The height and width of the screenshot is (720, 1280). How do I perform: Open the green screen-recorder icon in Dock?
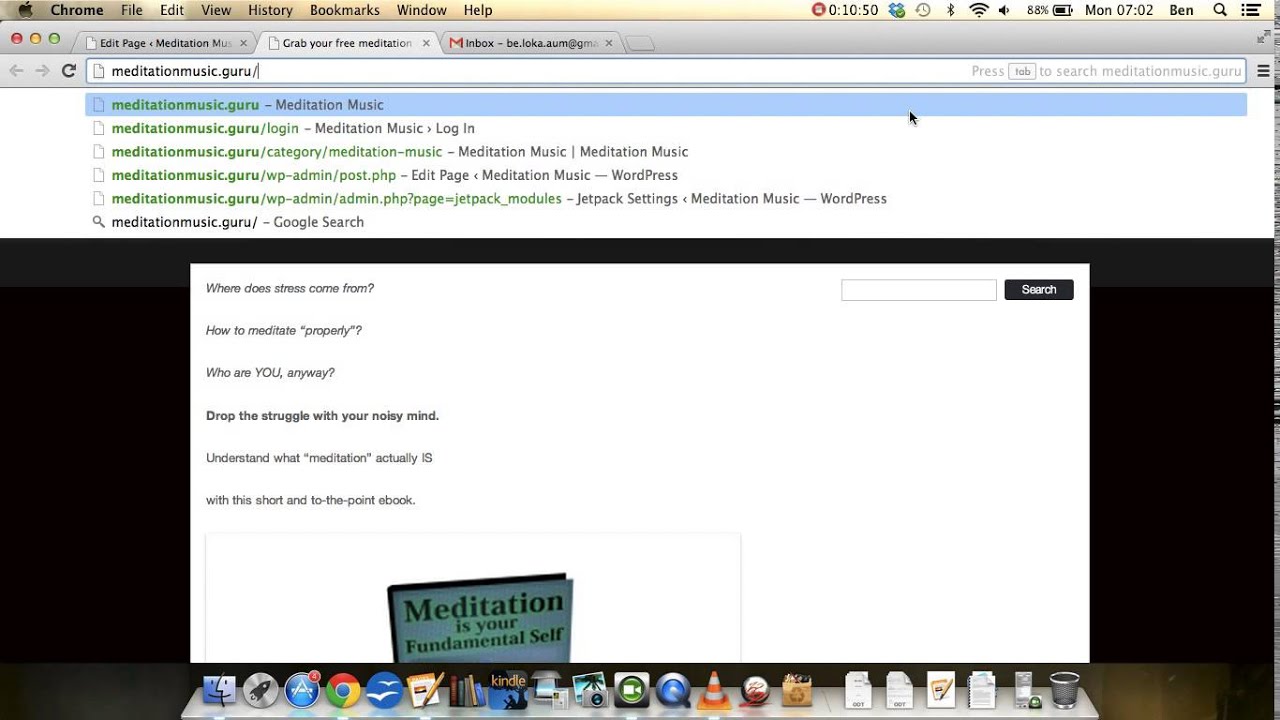point(631,690)
